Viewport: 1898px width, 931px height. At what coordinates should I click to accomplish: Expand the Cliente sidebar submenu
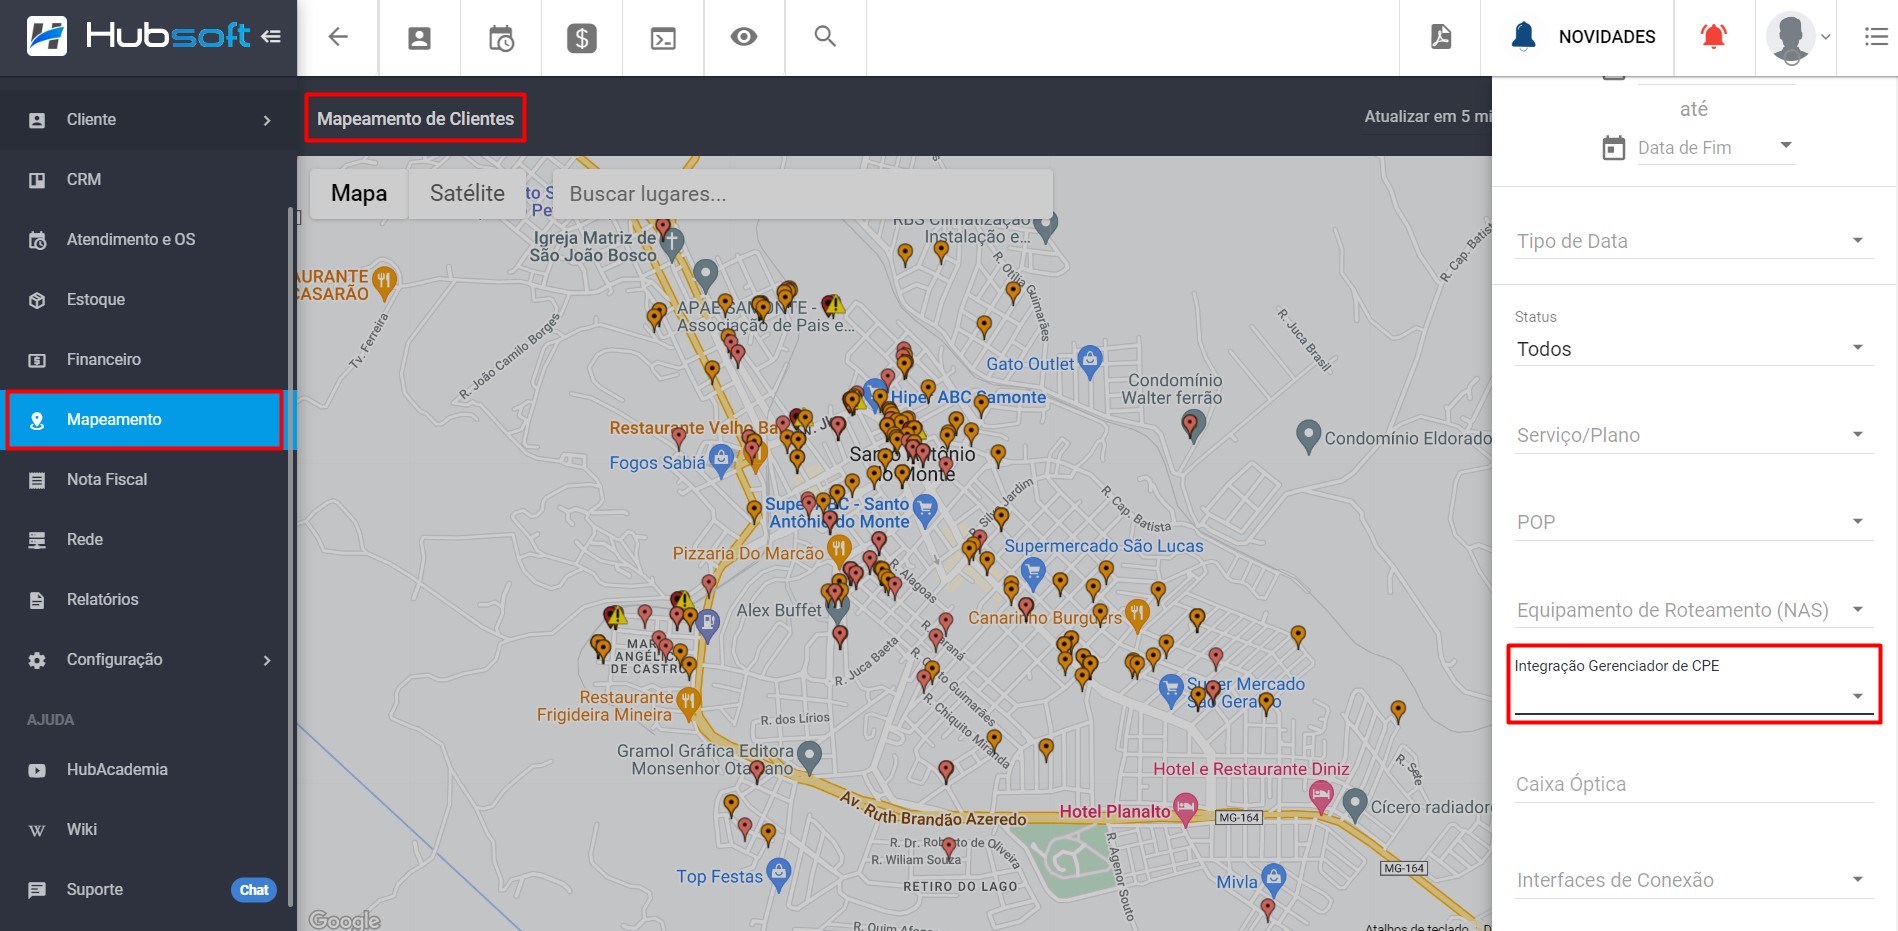coord(148,119)
